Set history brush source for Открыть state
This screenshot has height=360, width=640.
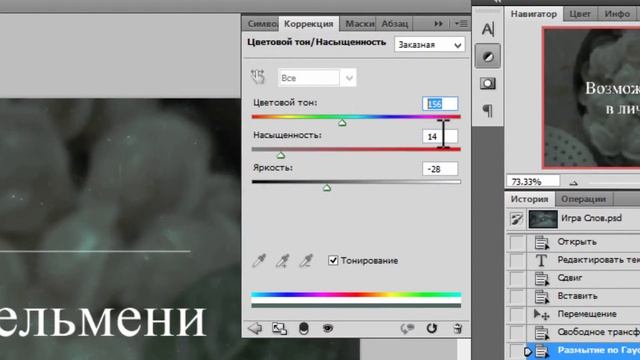click(517, 242)
